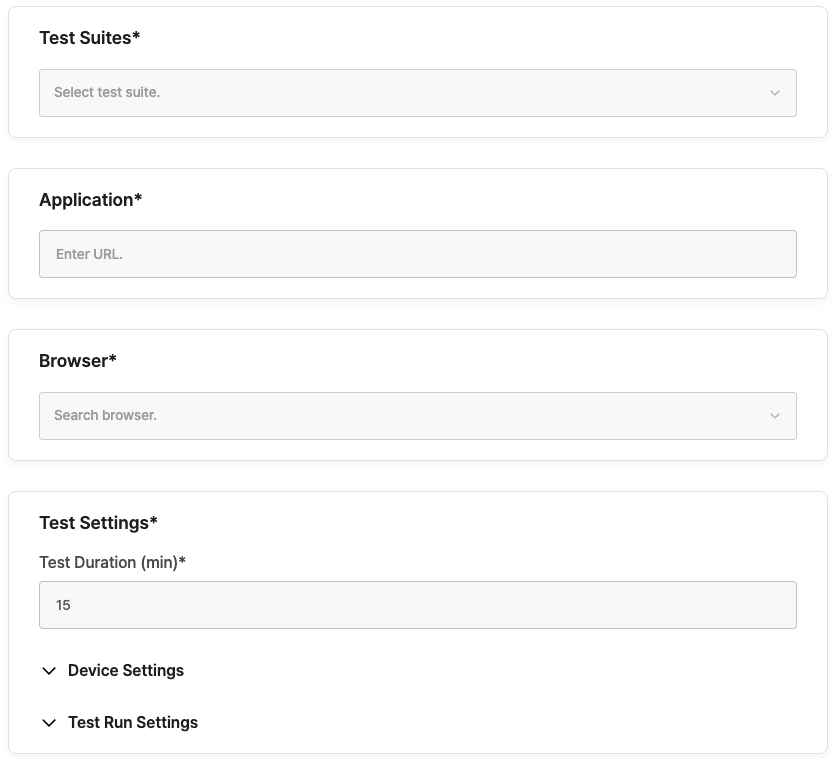
Task: Click the Application heading
Action: [90, 199]
